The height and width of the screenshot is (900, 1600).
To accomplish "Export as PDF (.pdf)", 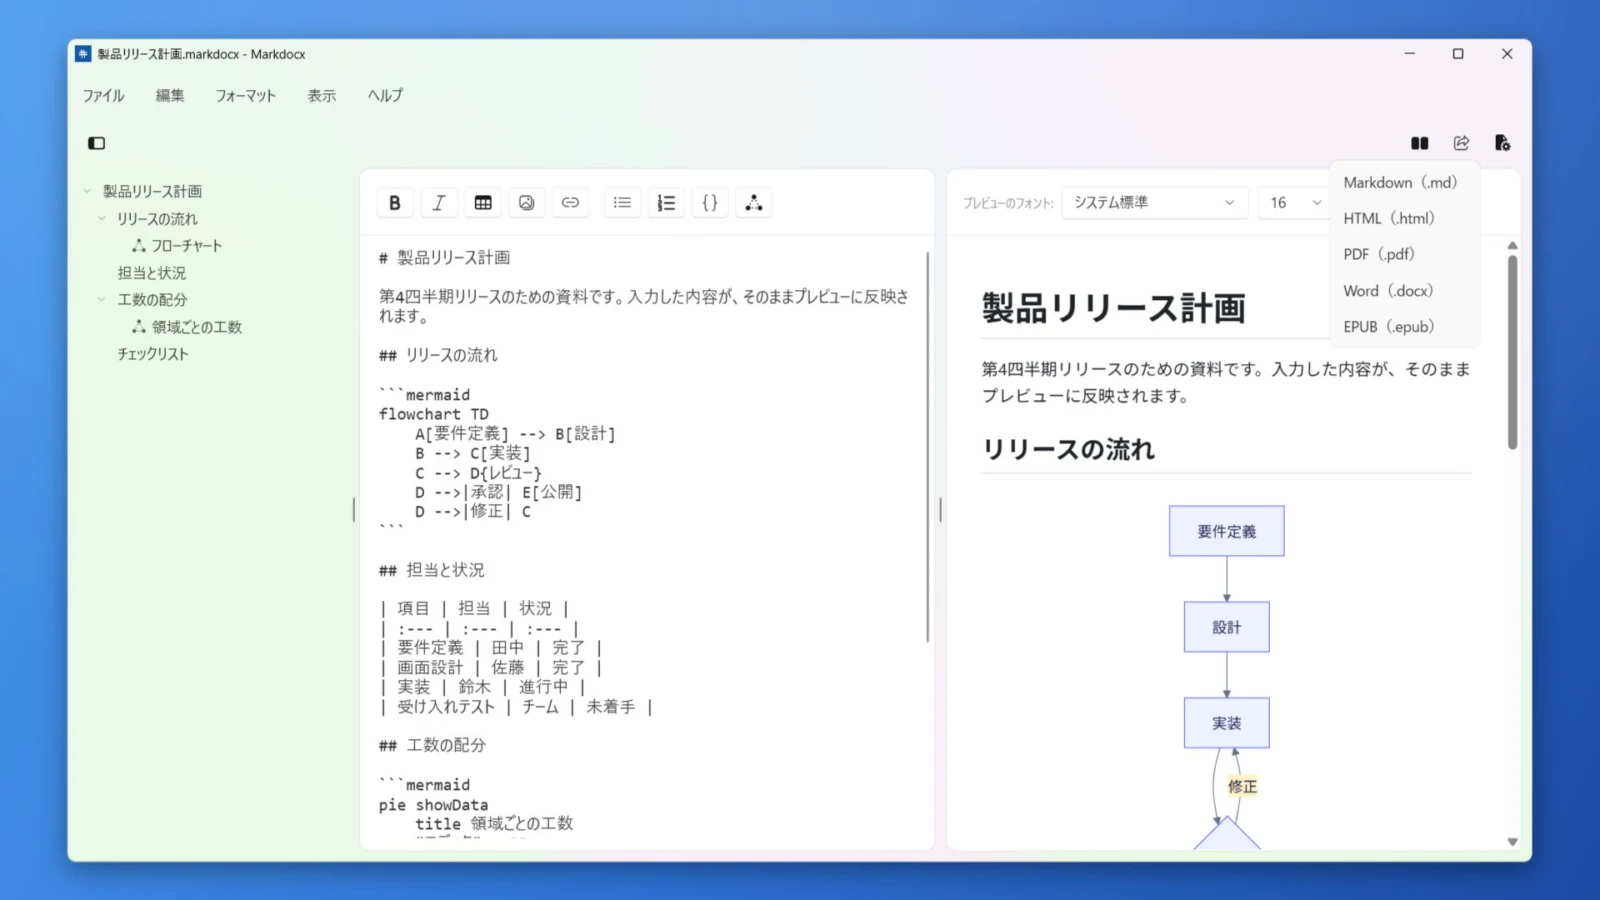I will (x=1404, y=255).
